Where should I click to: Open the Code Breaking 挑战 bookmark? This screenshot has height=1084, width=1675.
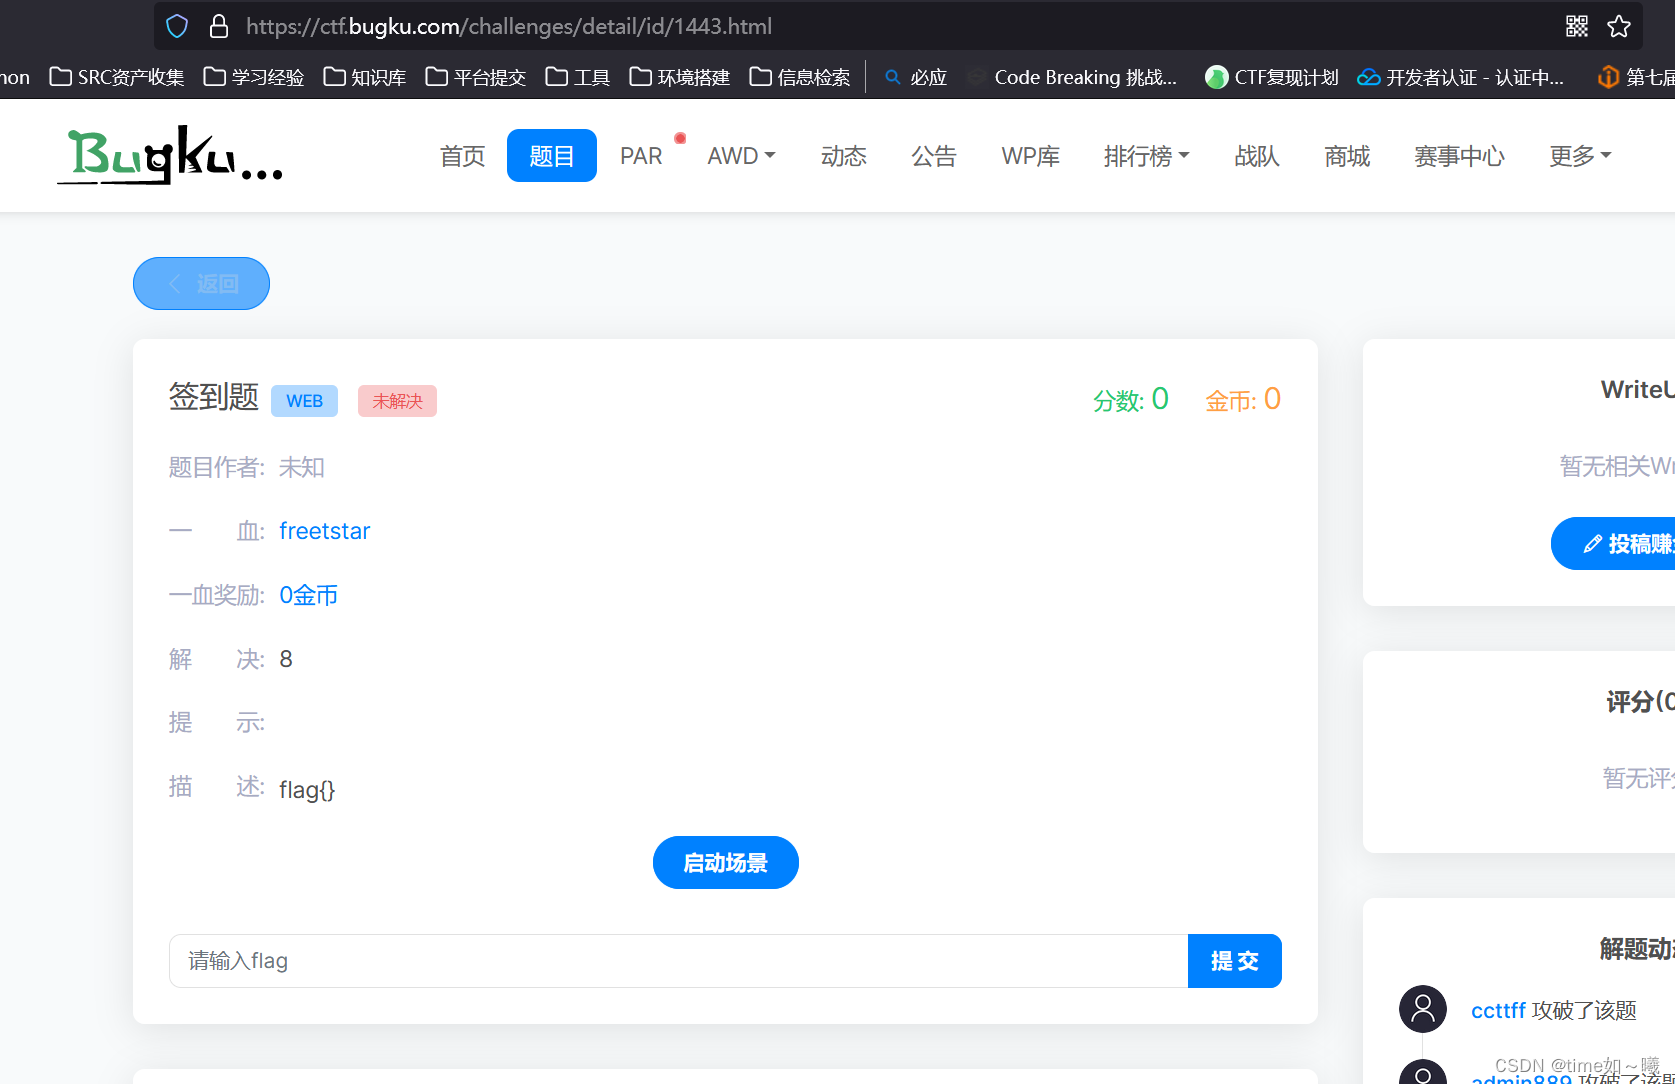click(1073, 77)
